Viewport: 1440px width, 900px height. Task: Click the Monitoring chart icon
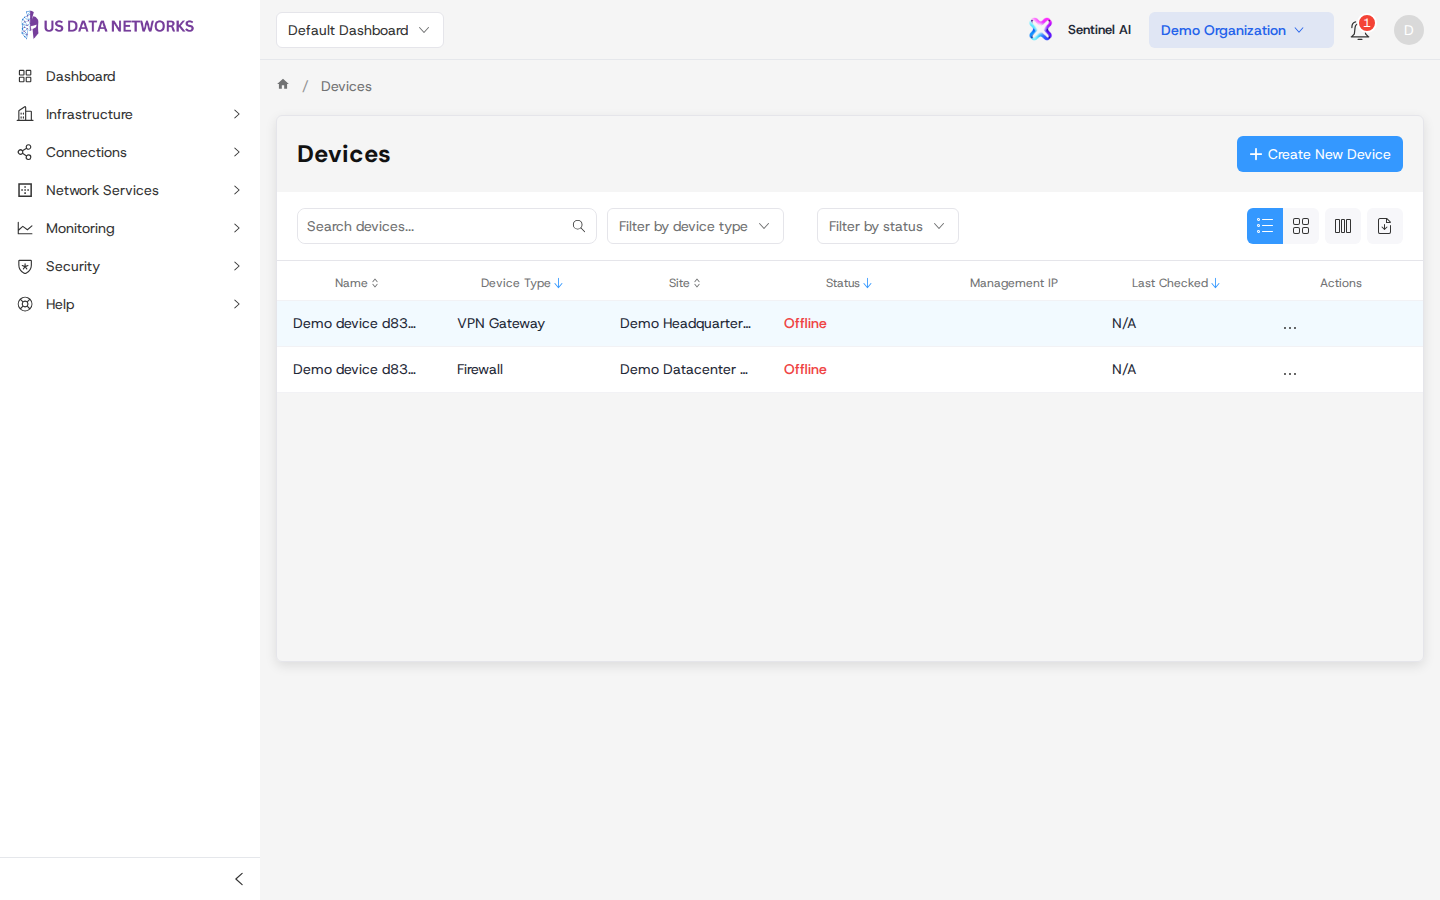25,228
